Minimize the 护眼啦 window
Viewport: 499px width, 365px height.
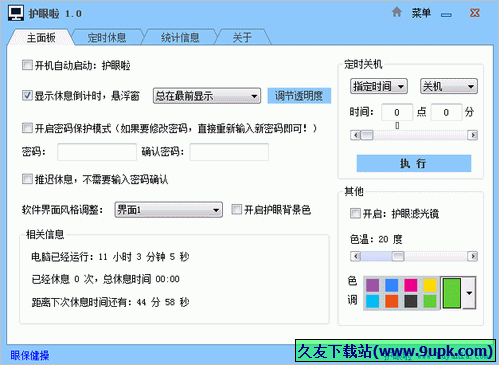pos(446,15)
